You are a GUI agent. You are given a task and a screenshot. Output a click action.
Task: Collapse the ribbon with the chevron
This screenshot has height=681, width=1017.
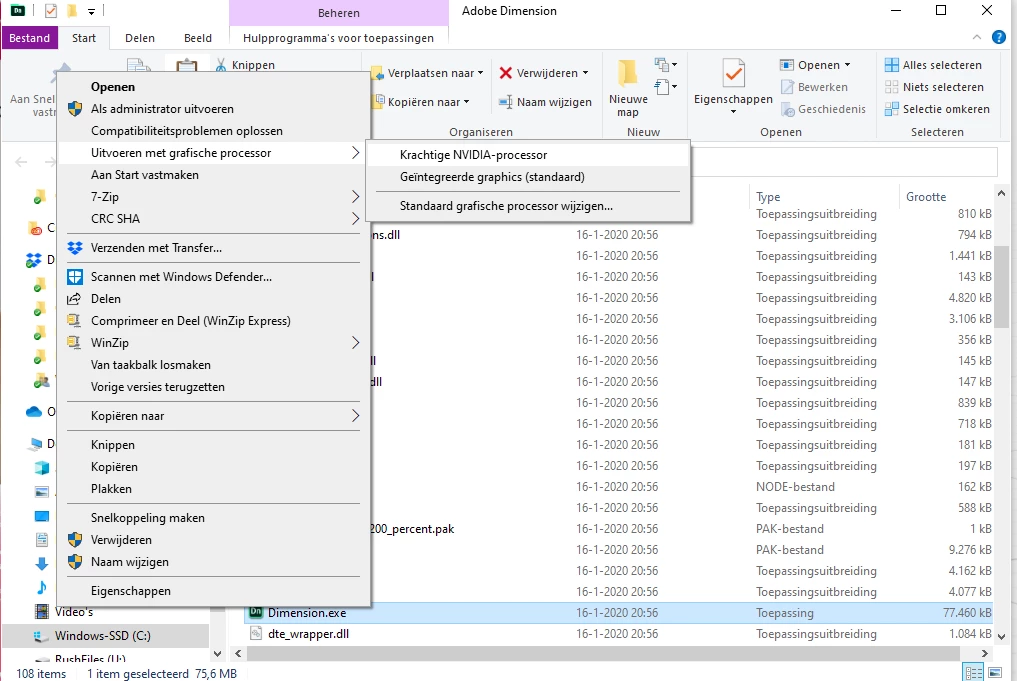(976, 37)
